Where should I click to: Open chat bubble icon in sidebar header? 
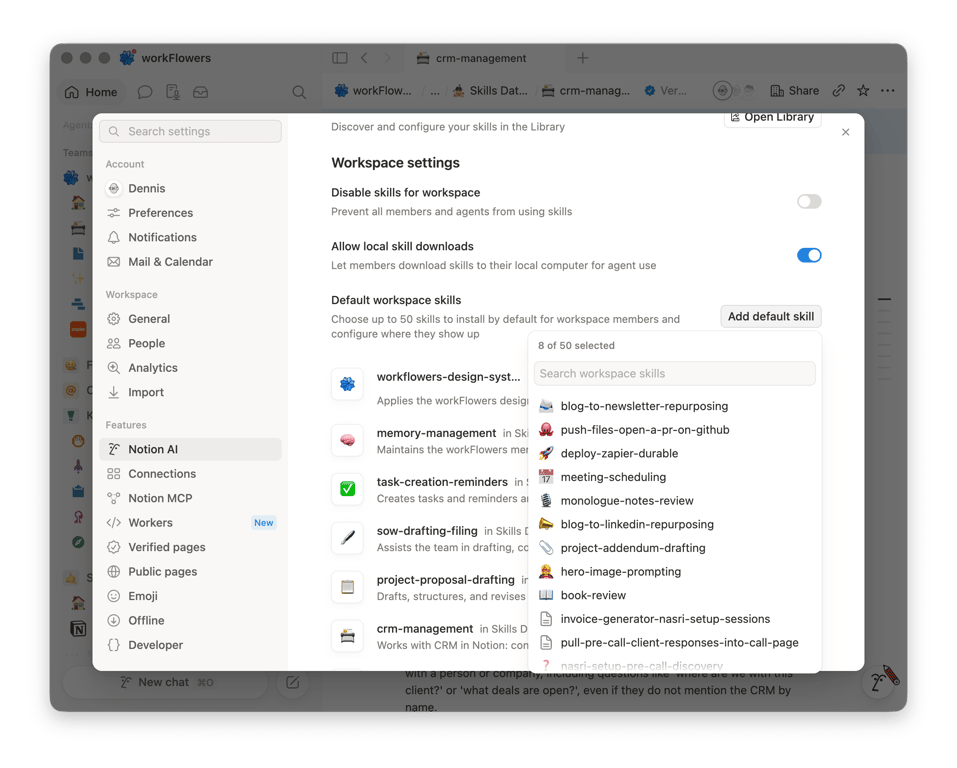coord(145,92)
